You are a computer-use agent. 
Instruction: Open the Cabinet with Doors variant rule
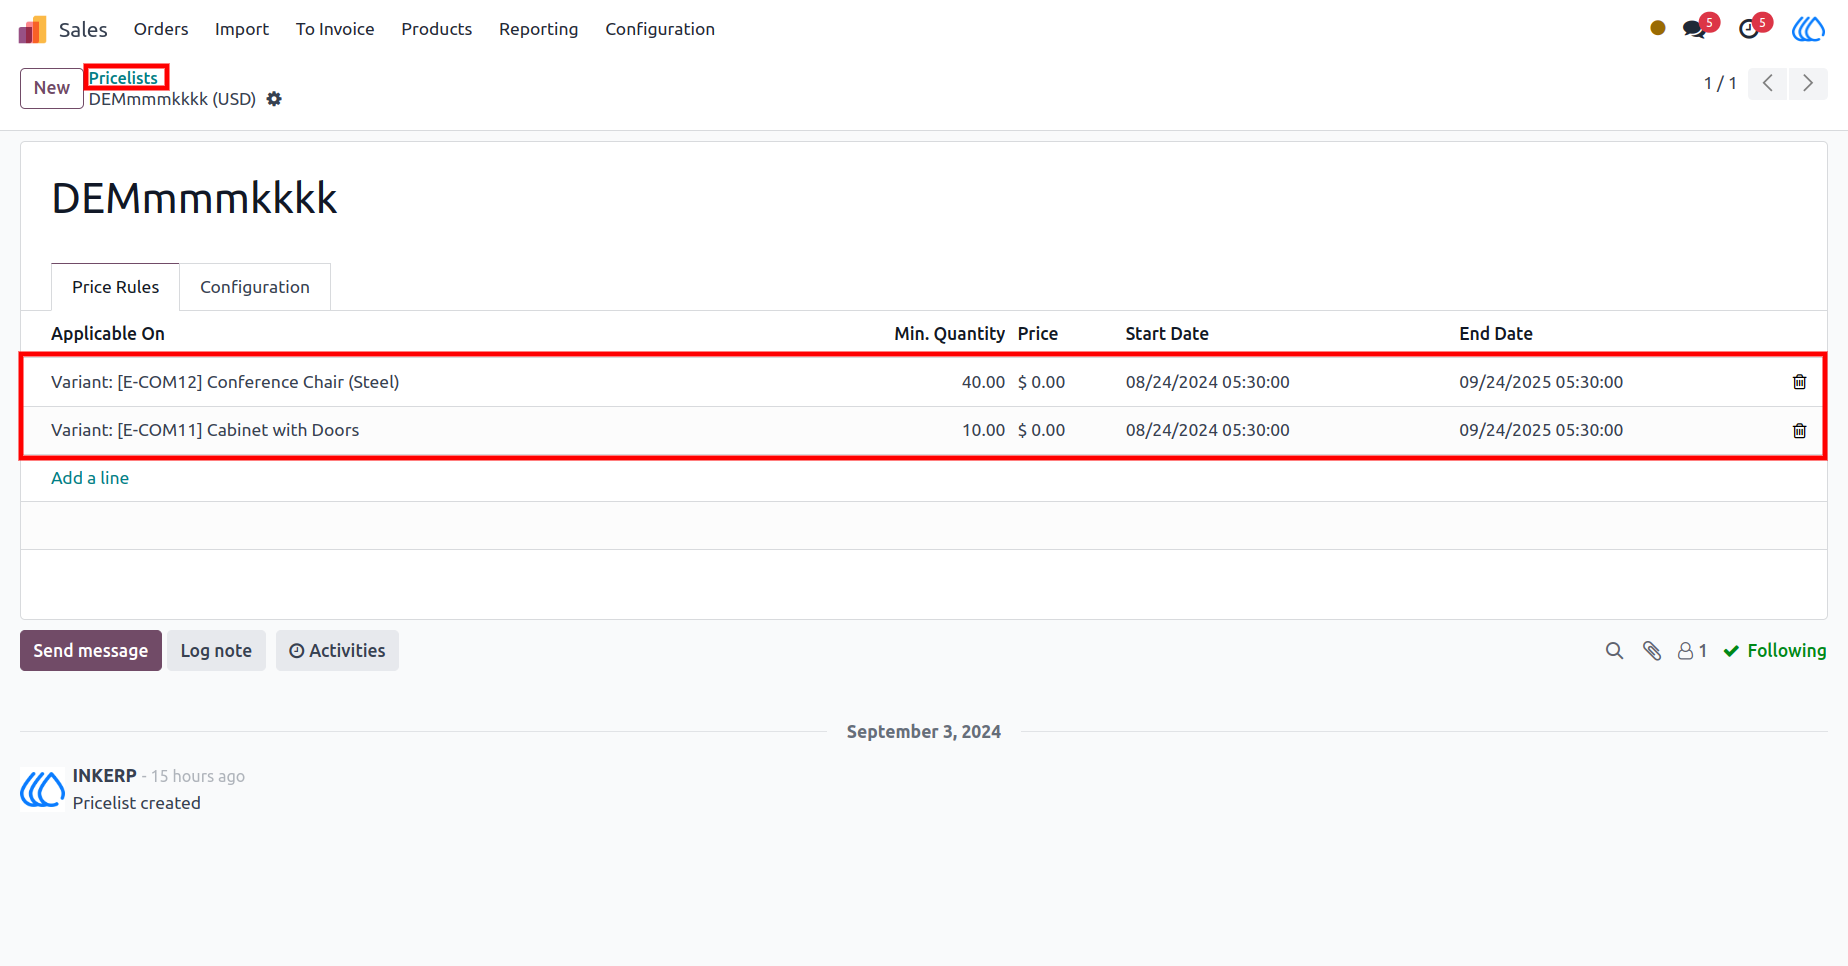pyautogui.click(x=205, y=430)
